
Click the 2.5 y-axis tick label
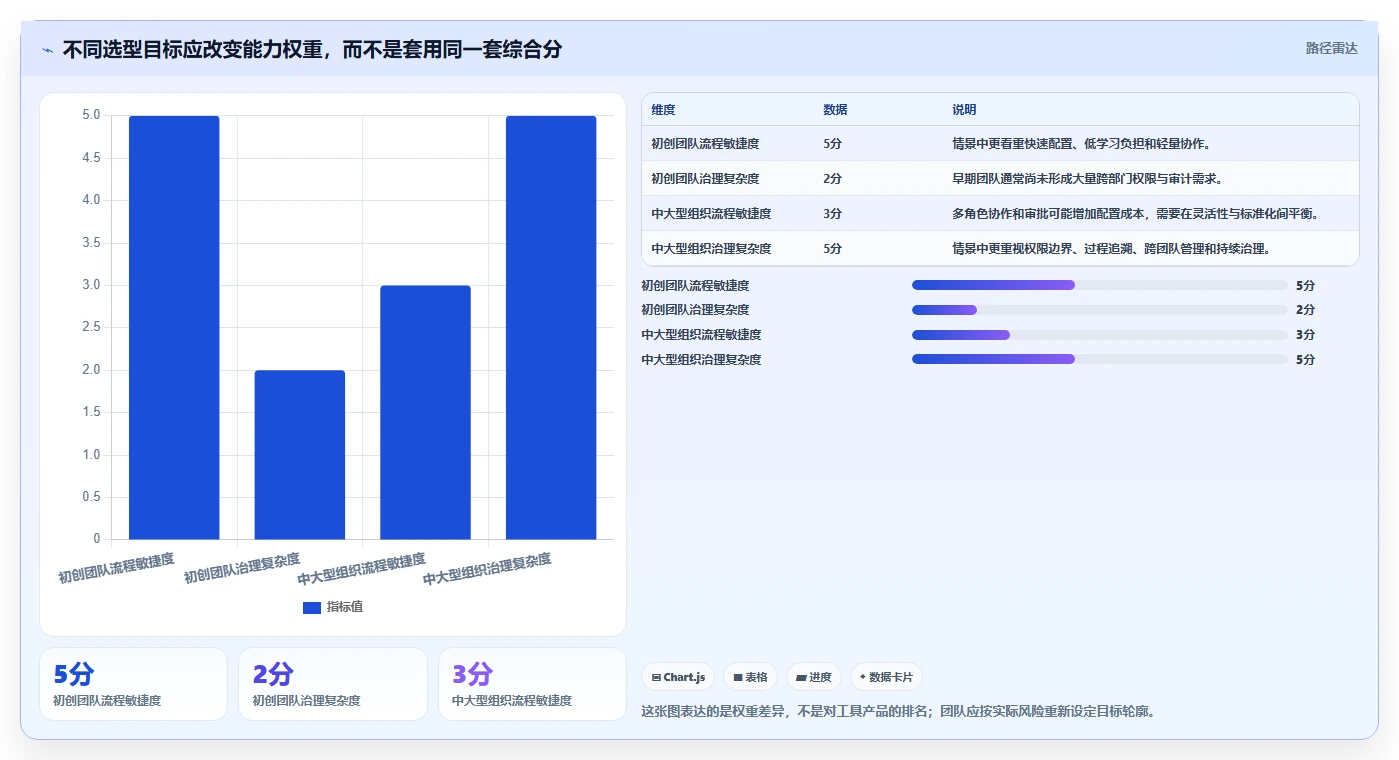coord(91,327)
